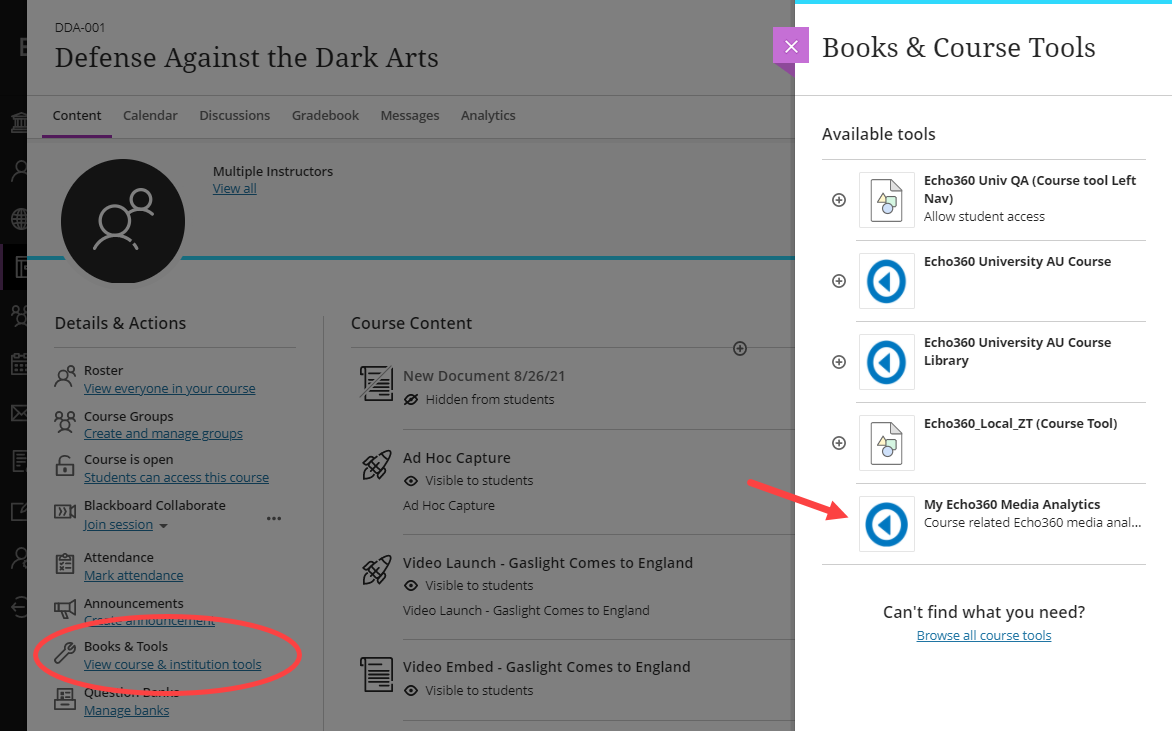Open the Discussions tab
This screenshot has width=1172, height=731.
[x=235, y=115]
